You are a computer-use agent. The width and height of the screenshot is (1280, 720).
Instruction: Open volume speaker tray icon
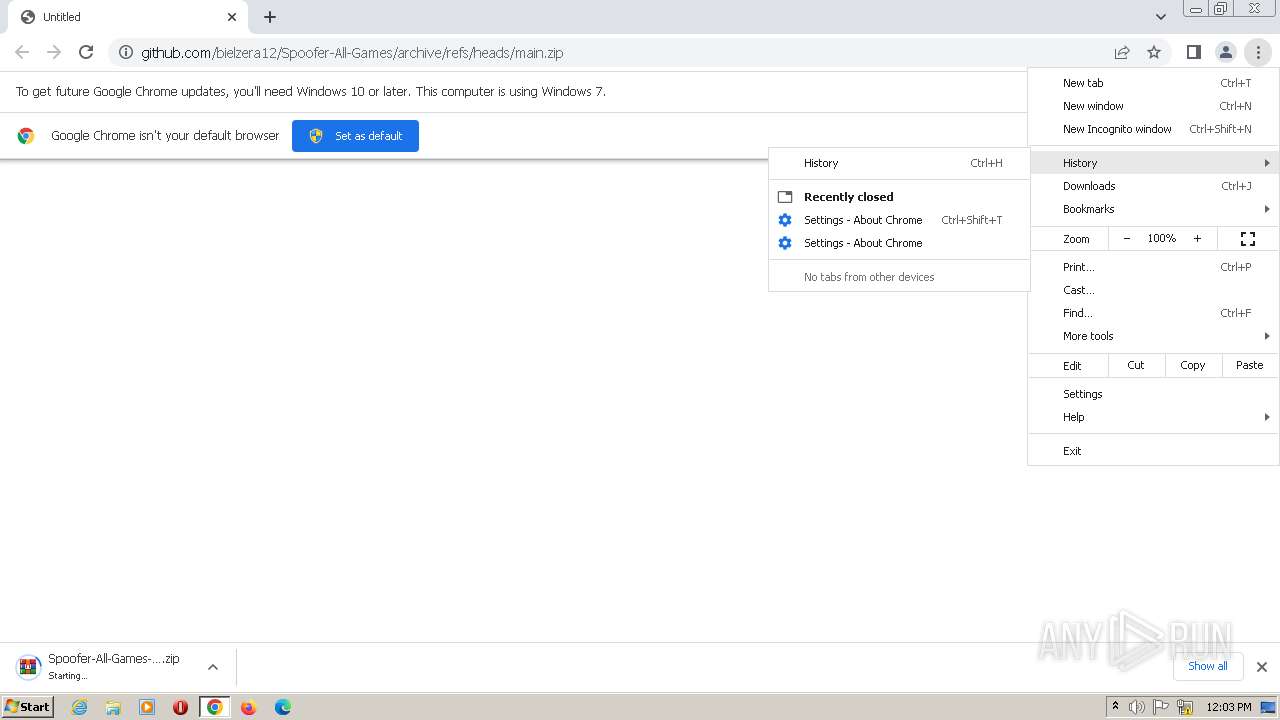(x=1137, y=707)
